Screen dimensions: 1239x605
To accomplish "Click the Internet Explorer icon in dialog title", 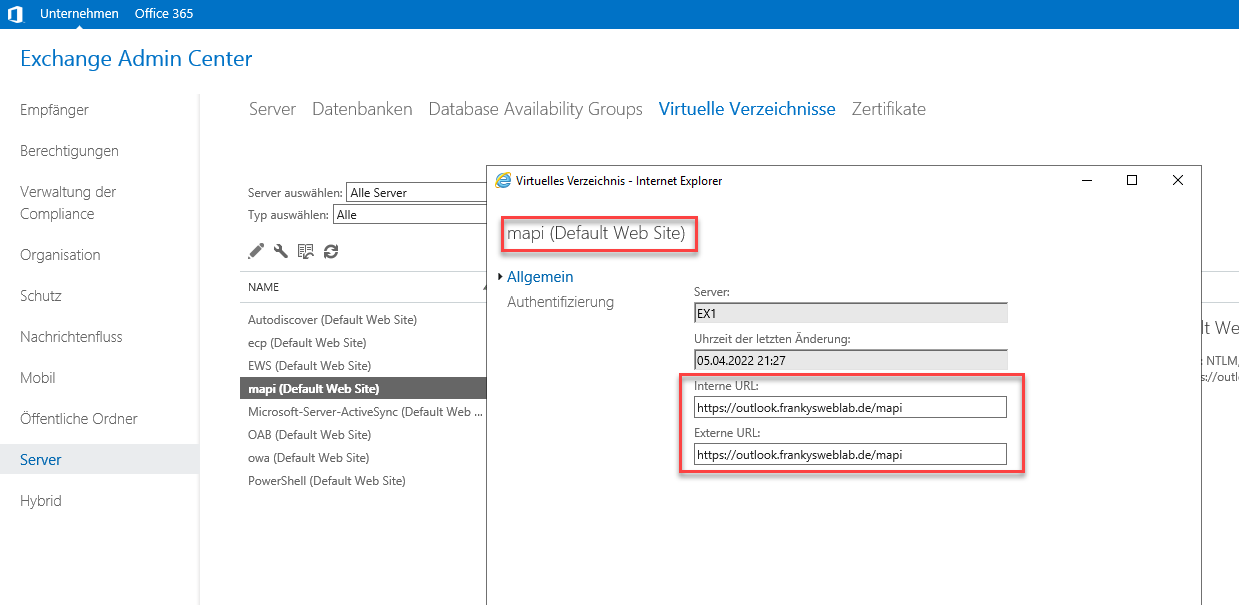I will [x=503, y=181].
